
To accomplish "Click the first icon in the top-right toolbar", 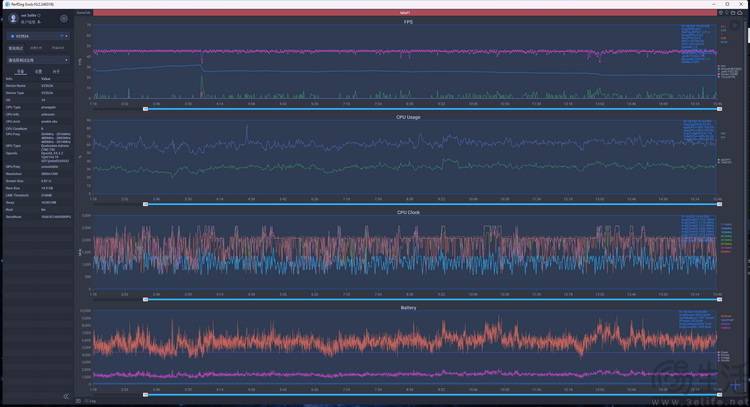I will pyautogui.click(x=721, y=13).
